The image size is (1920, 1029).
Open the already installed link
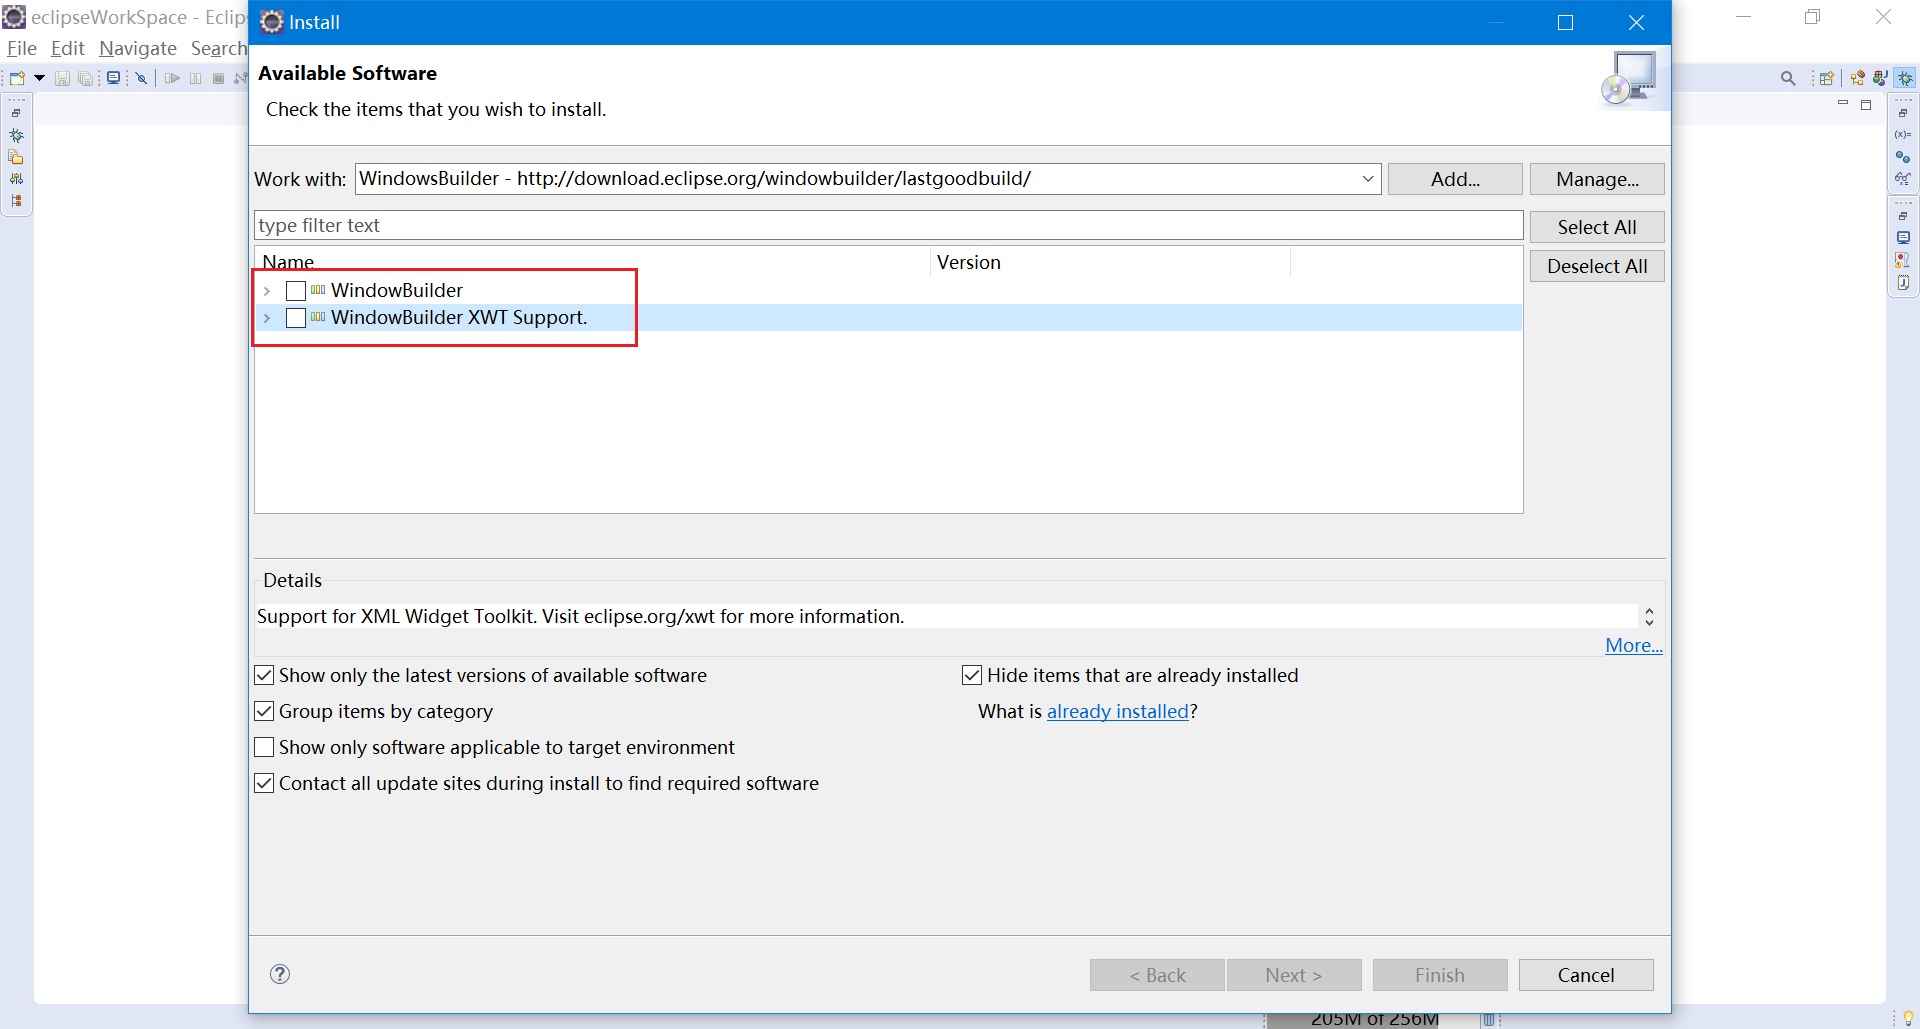tap(1118, 711)
